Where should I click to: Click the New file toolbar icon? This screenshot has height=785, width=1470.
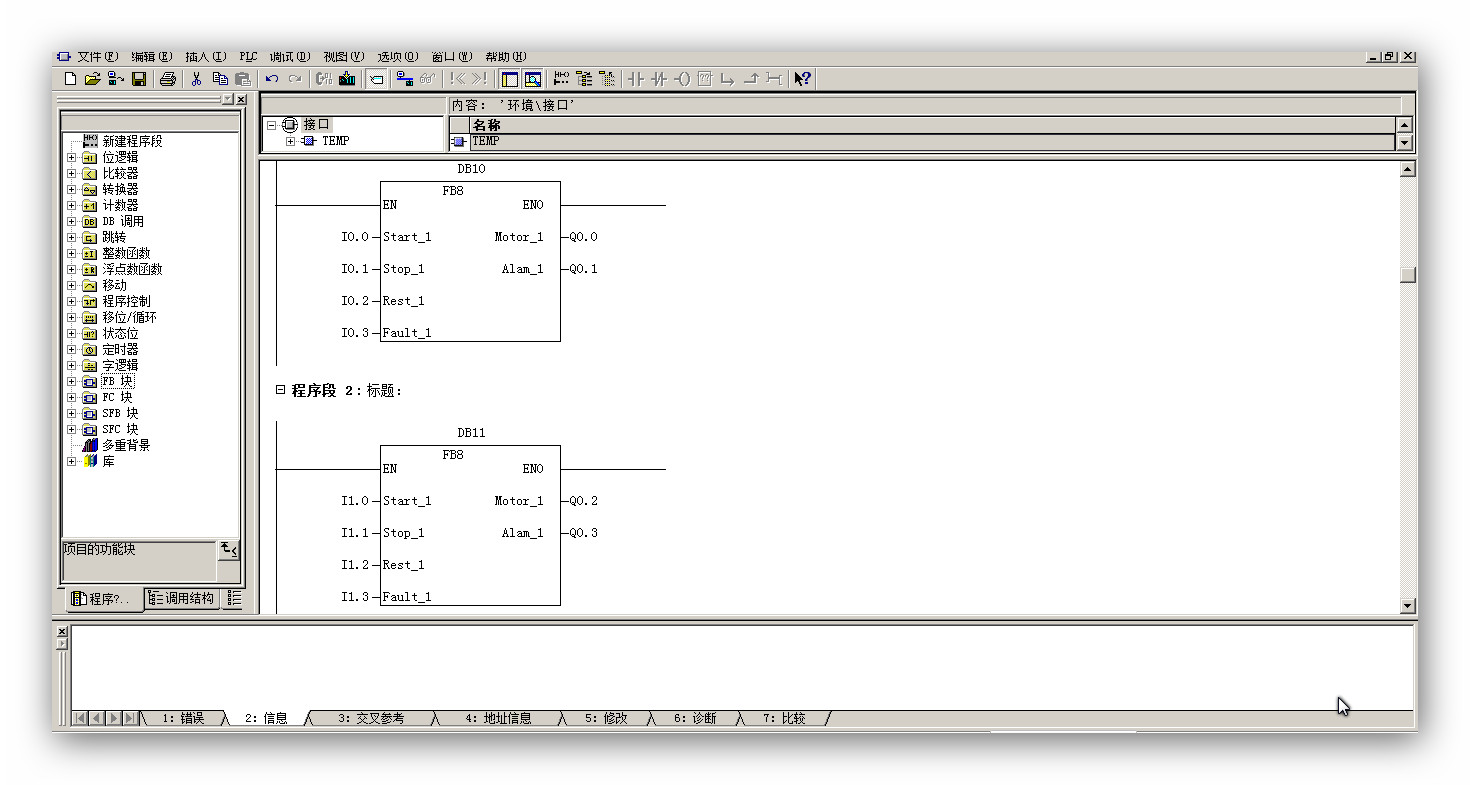[x=70, y=79]
